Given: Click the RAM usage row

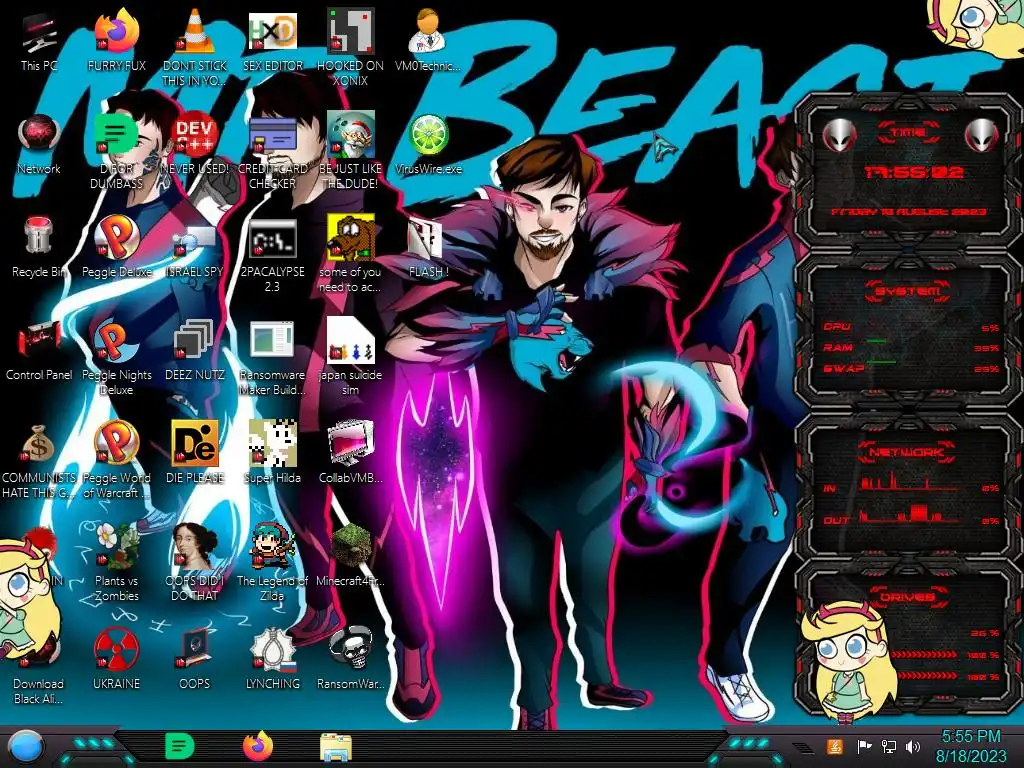Looking at the screenshot, I should 911,347.
